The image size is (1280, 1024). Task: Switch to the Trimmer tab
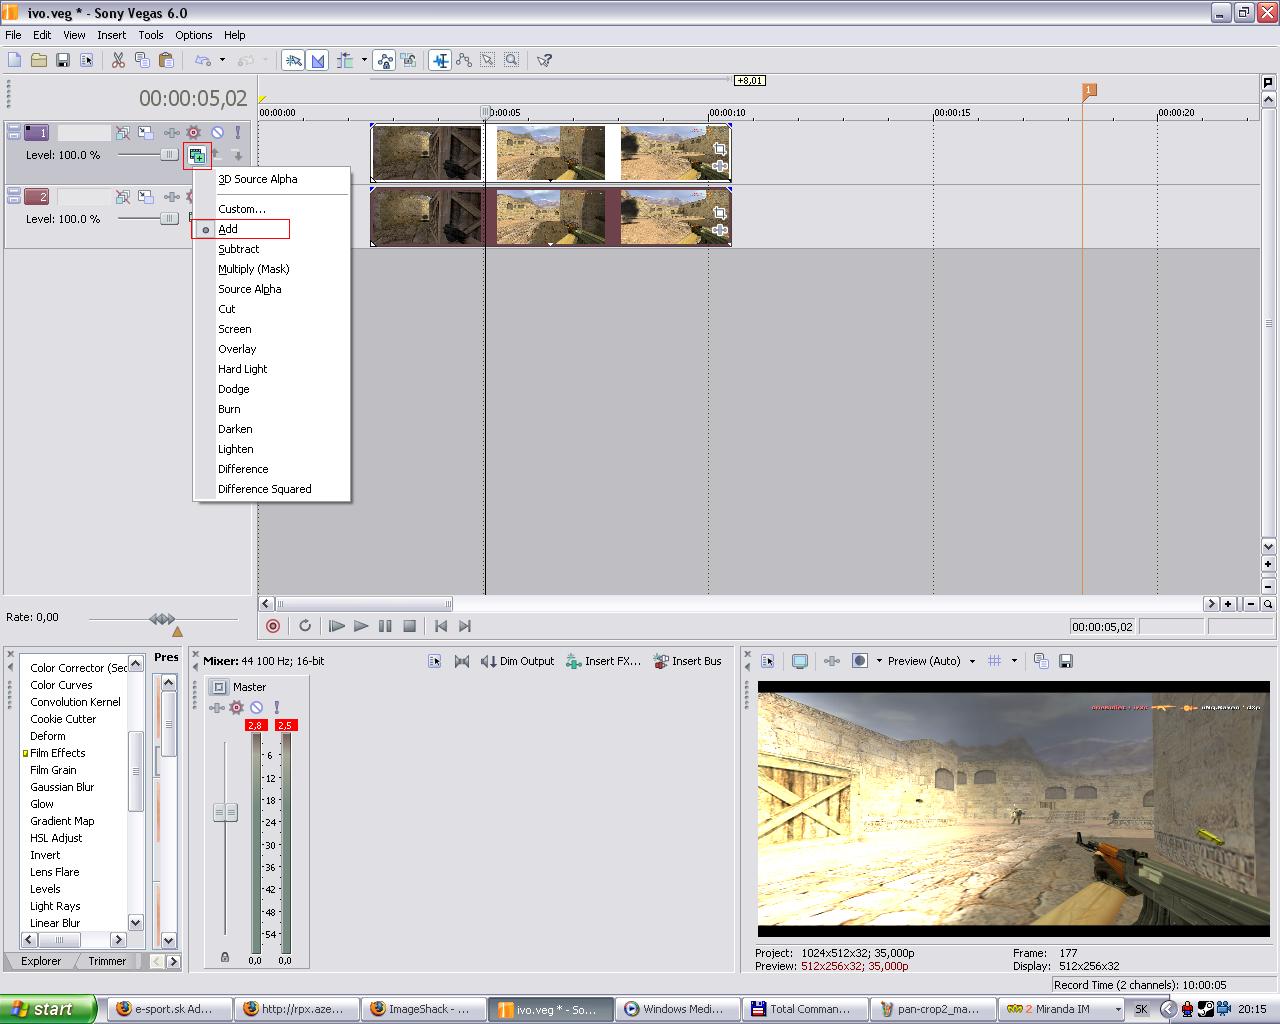pos(107,961)
